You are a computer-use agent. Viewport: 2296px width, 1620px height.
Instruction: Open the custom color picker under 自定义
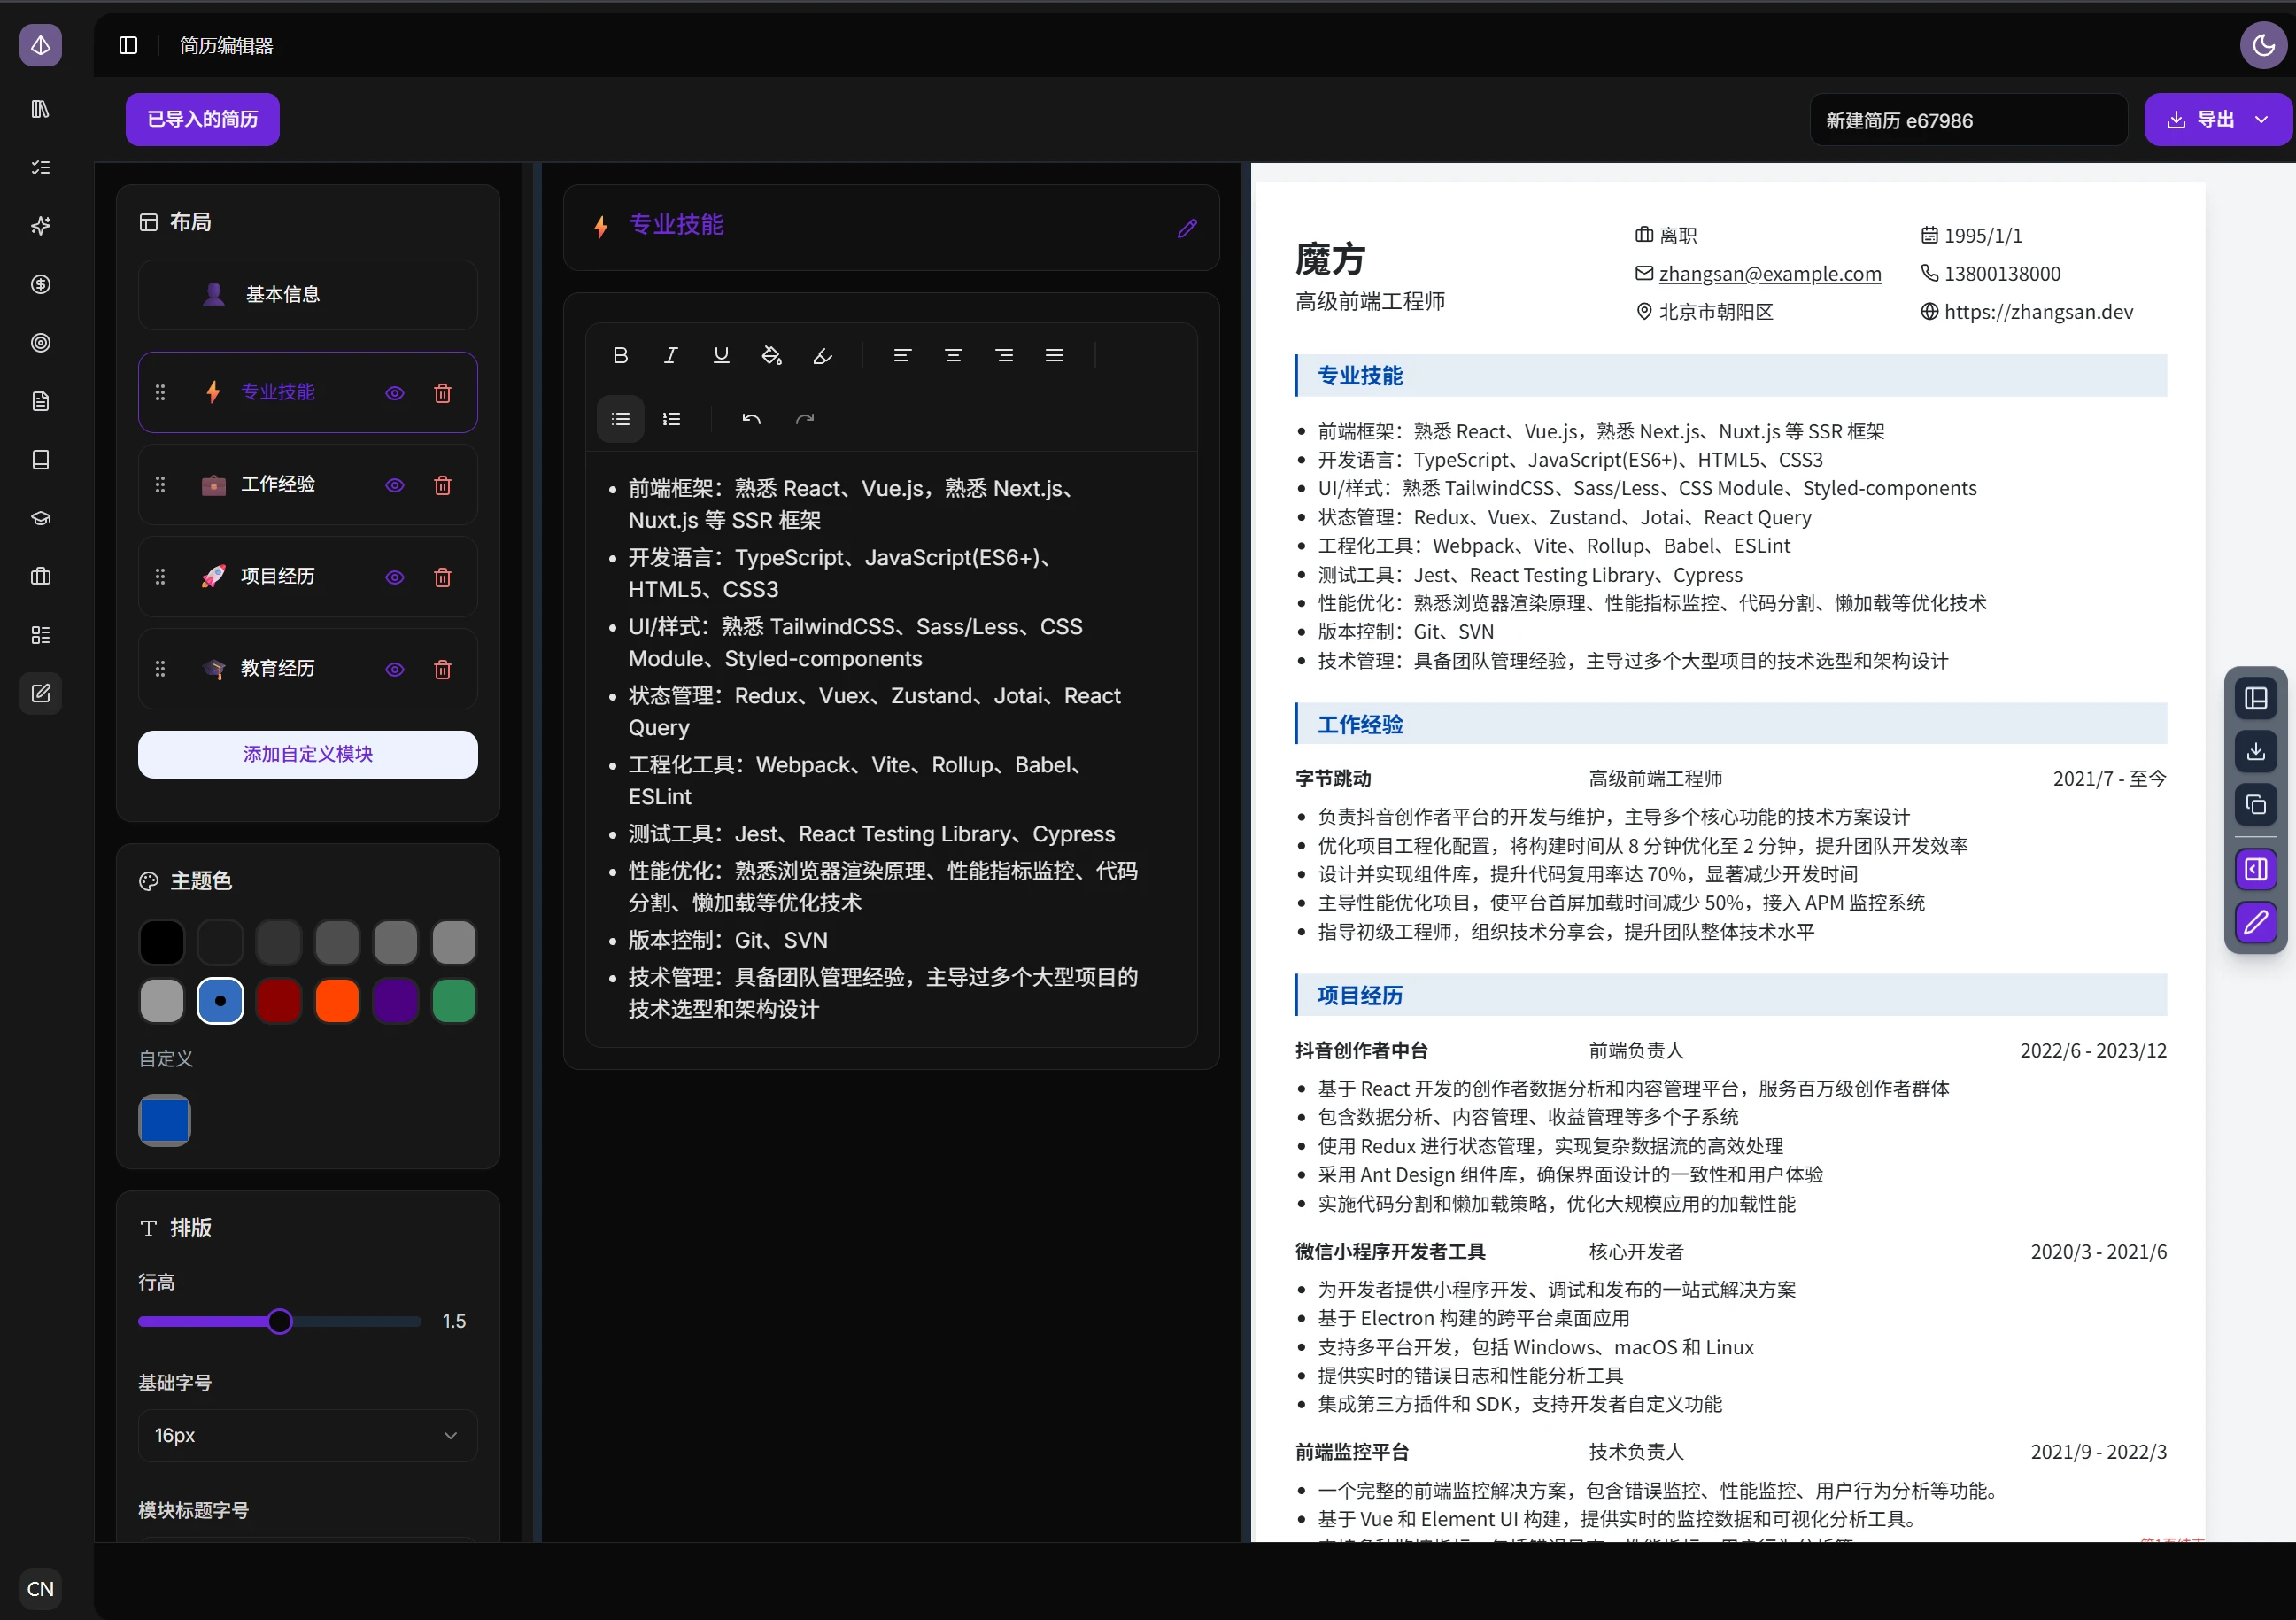click(x=164, y=1120)
